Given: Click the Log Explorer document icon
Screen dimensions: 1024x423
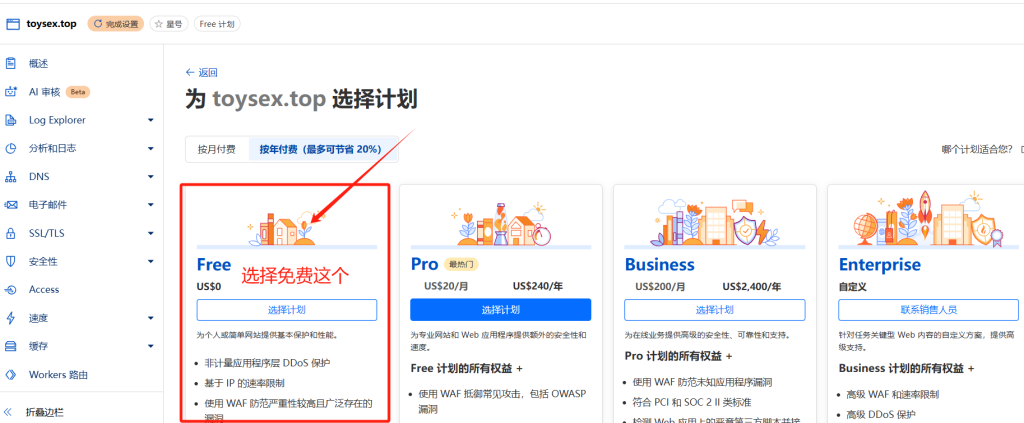Looking at the screenshot, I should click(10, 120).
